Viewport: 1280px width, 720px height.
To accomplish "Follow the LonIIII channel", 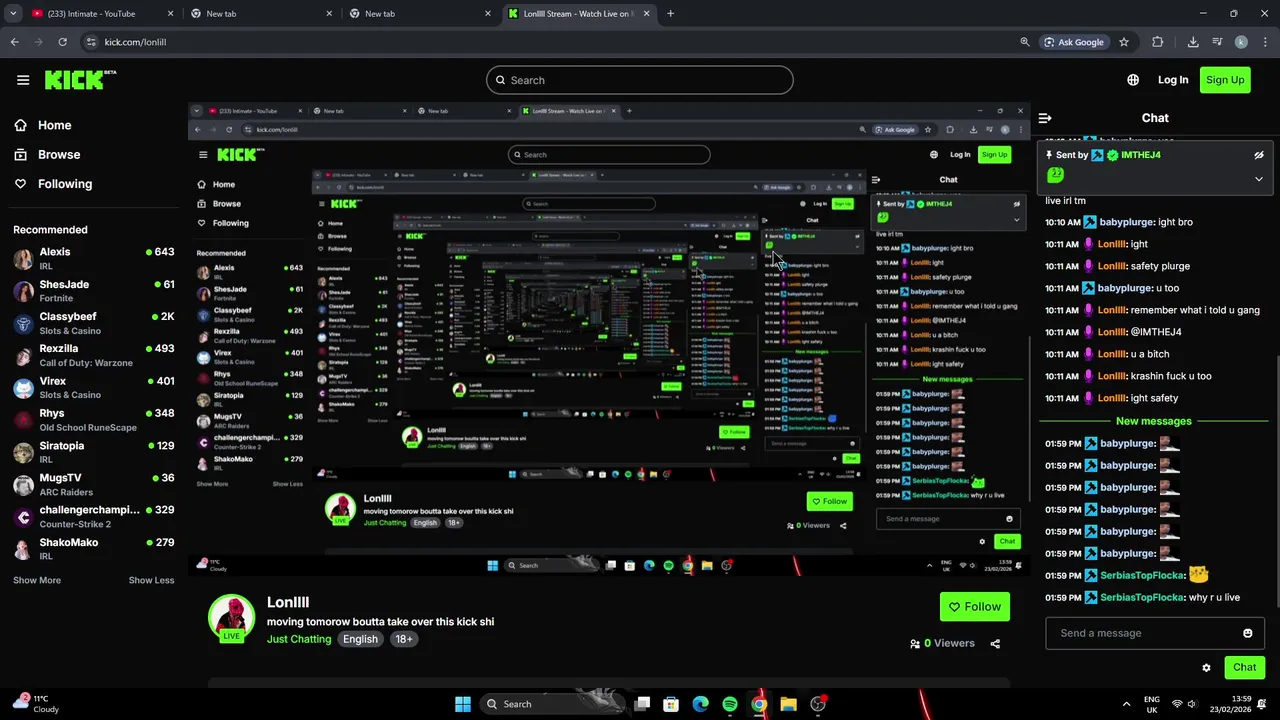I will pos(974,606).
